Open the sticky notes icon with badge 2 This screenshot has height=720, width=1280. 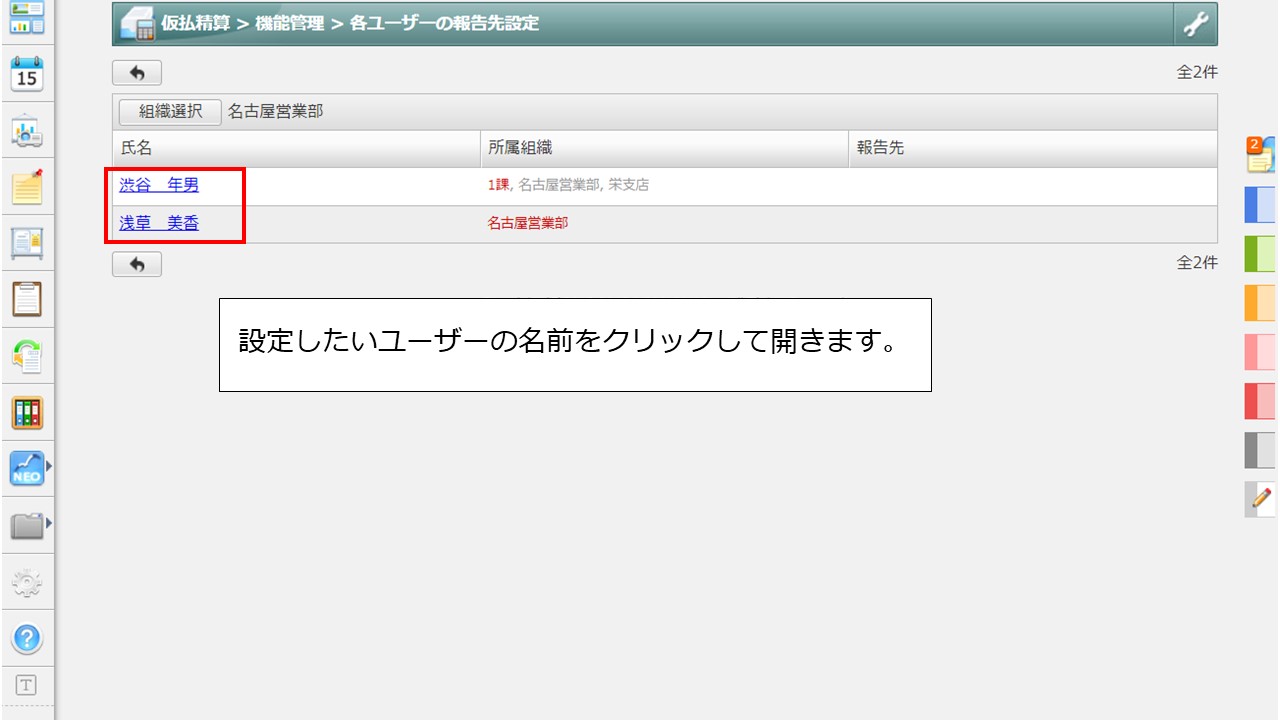[1260, 154]
